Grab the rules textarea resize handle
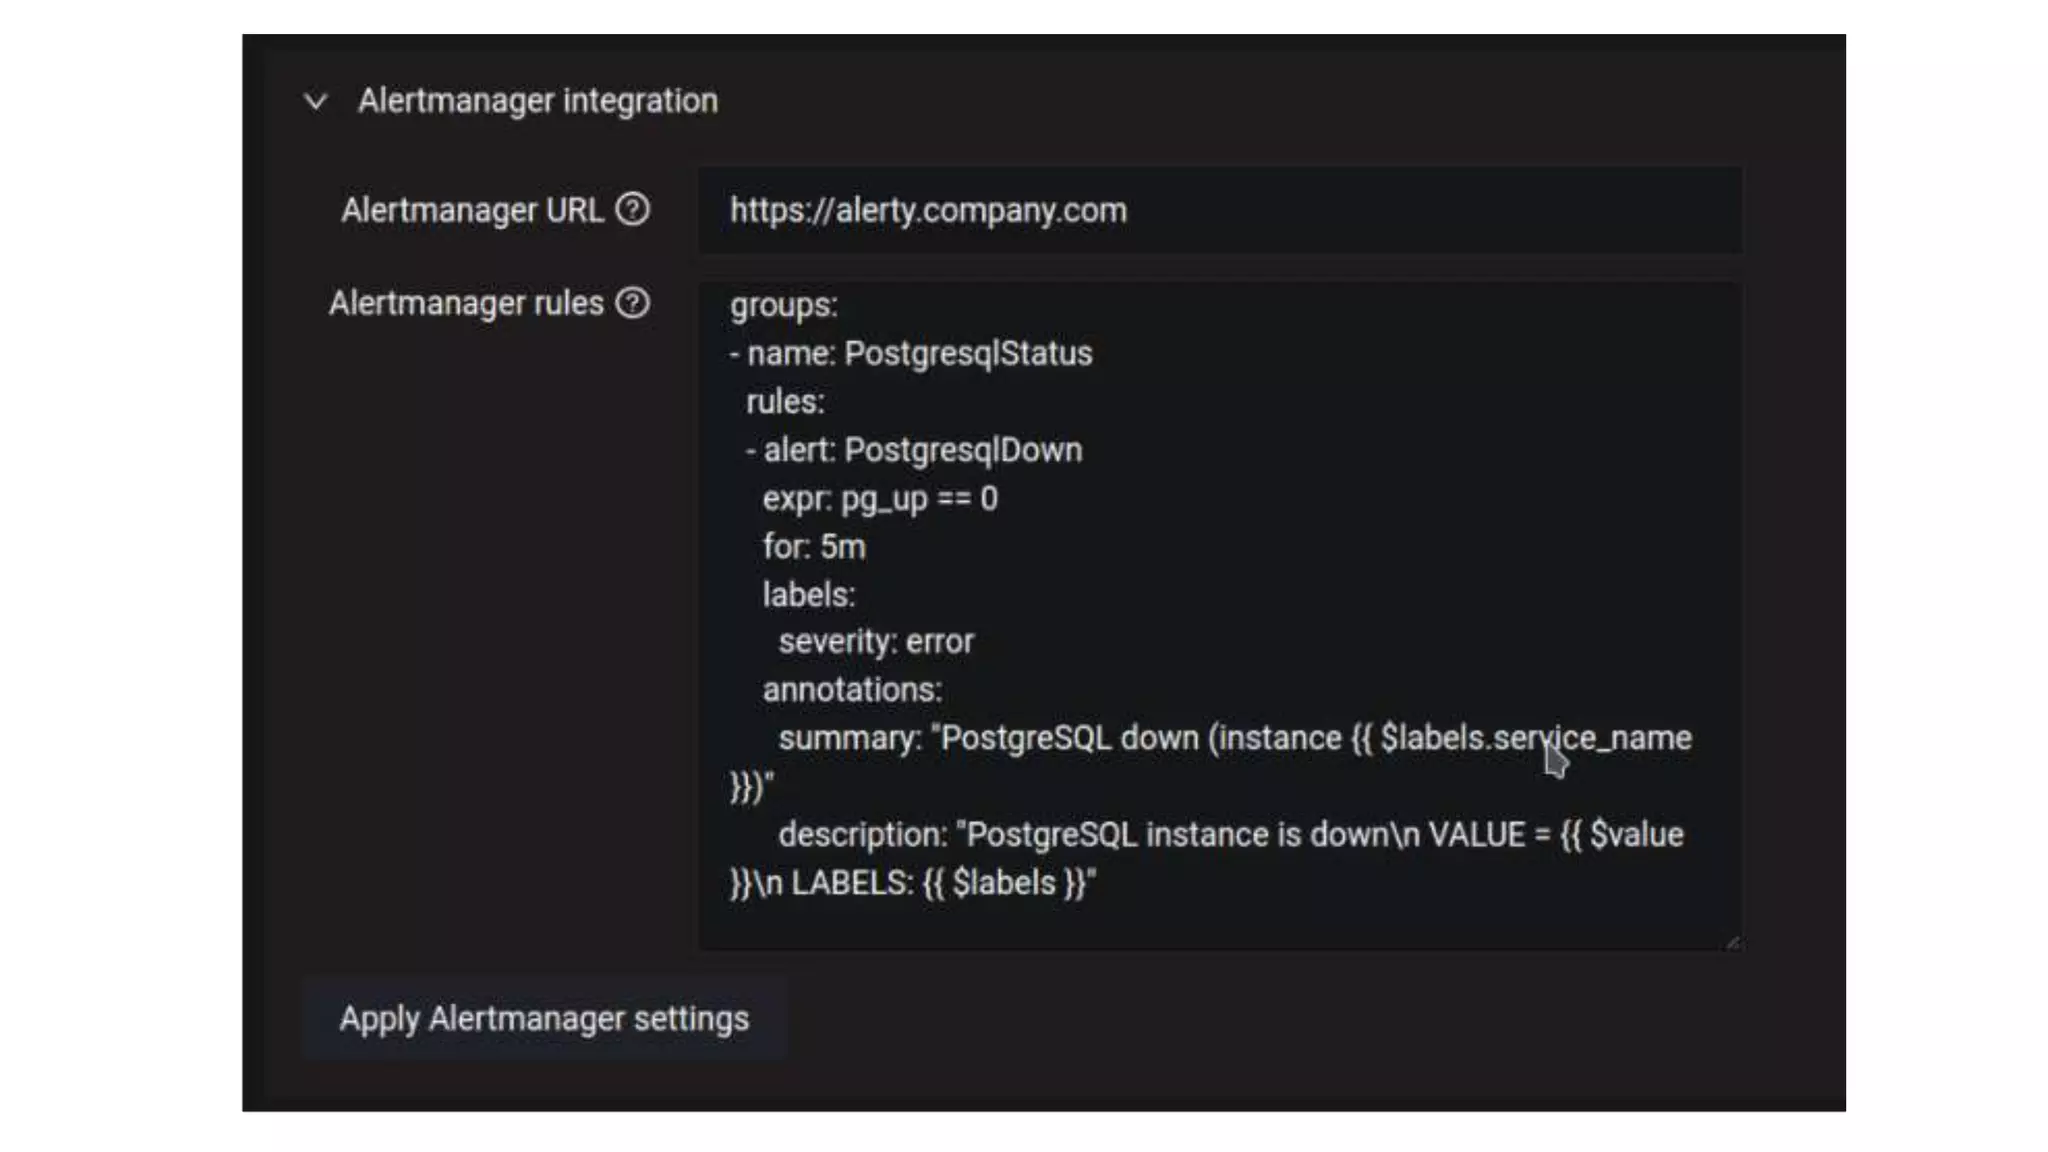The image size is (2048, 1152). click(x=1732, y=942)
